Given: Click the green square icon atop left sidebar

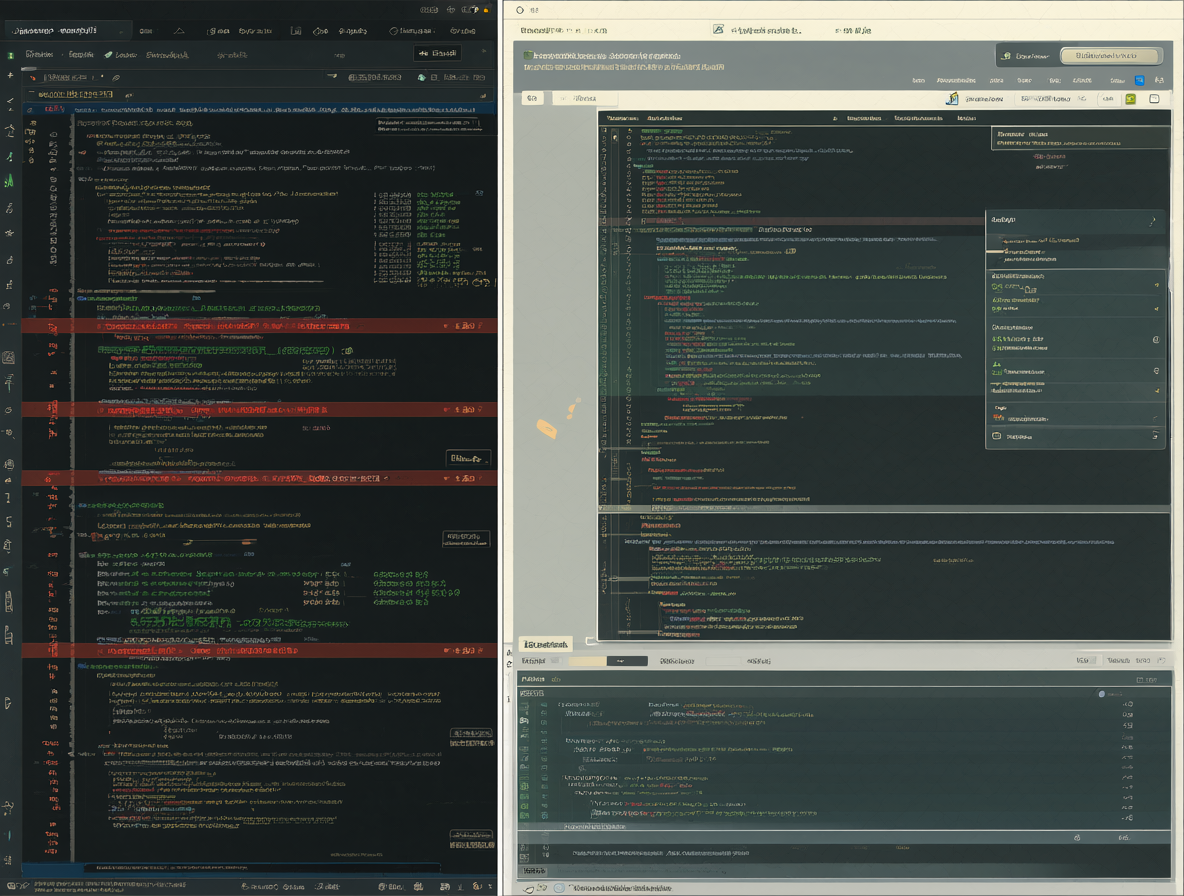Looking at the screenshot, I should pos(10,56).
